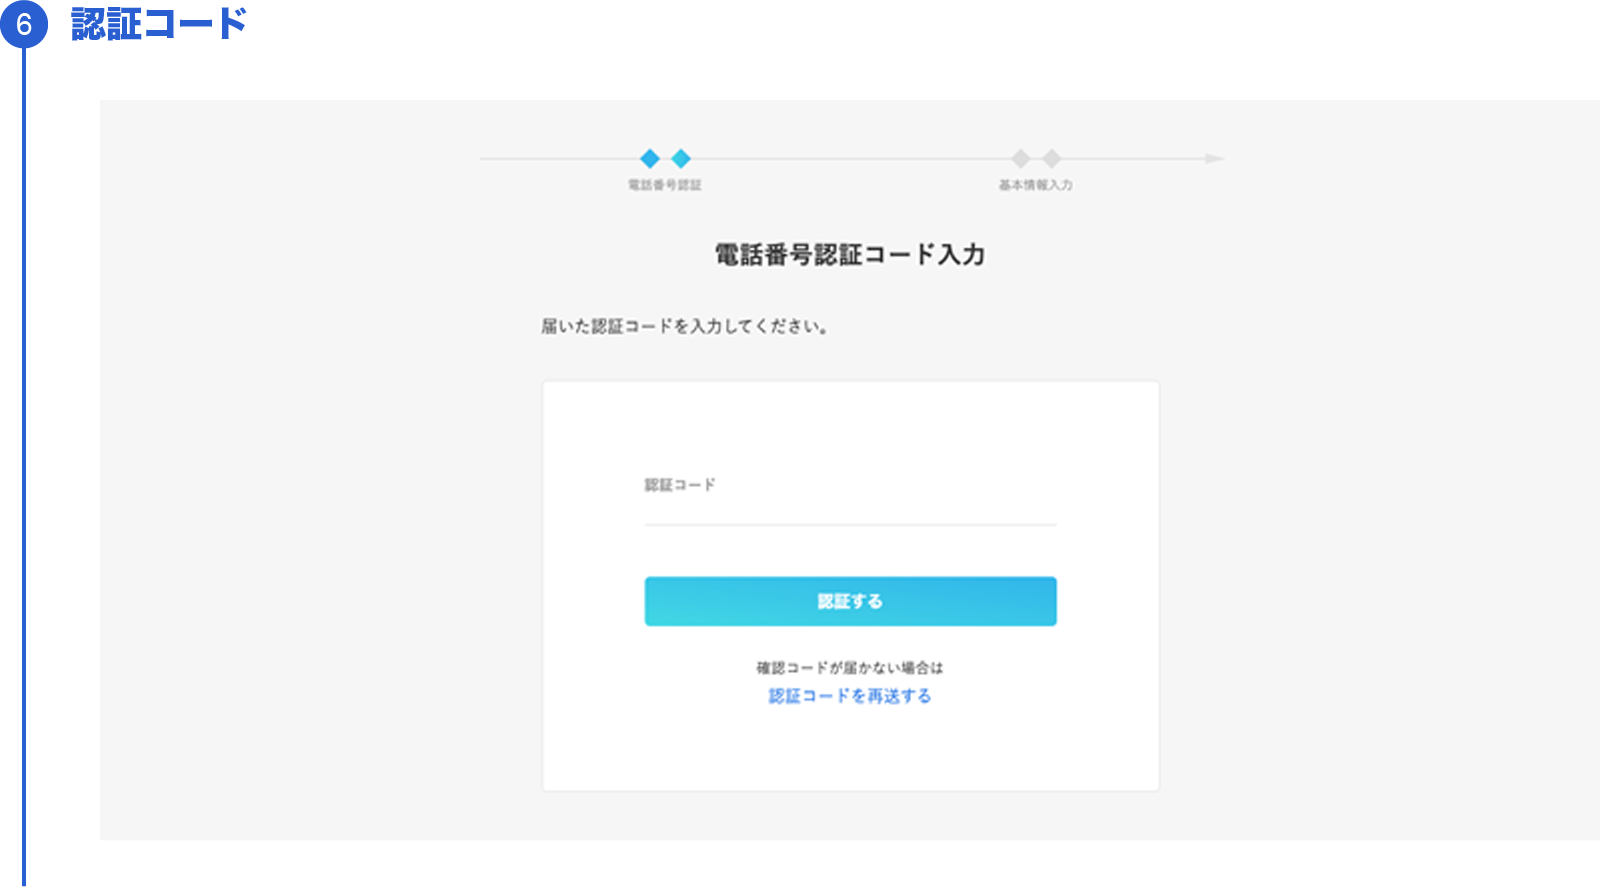Click the first gray progress diamond

[x=1020, y=158]
